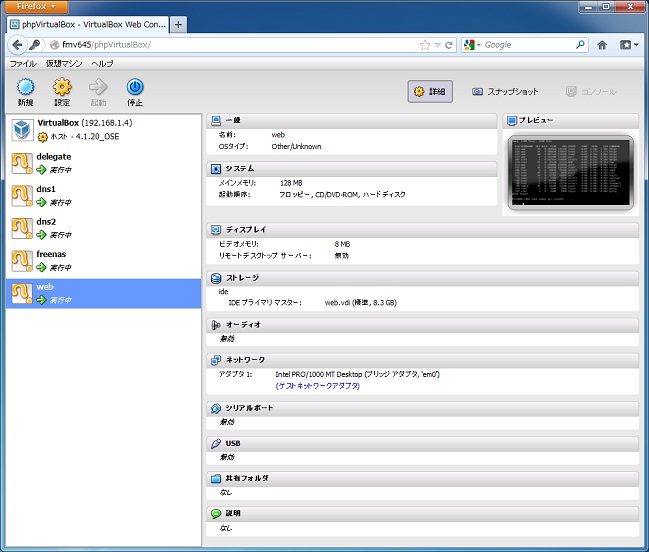Open the bookmarks menu button

pyautogui.click(x=629, y=45)
